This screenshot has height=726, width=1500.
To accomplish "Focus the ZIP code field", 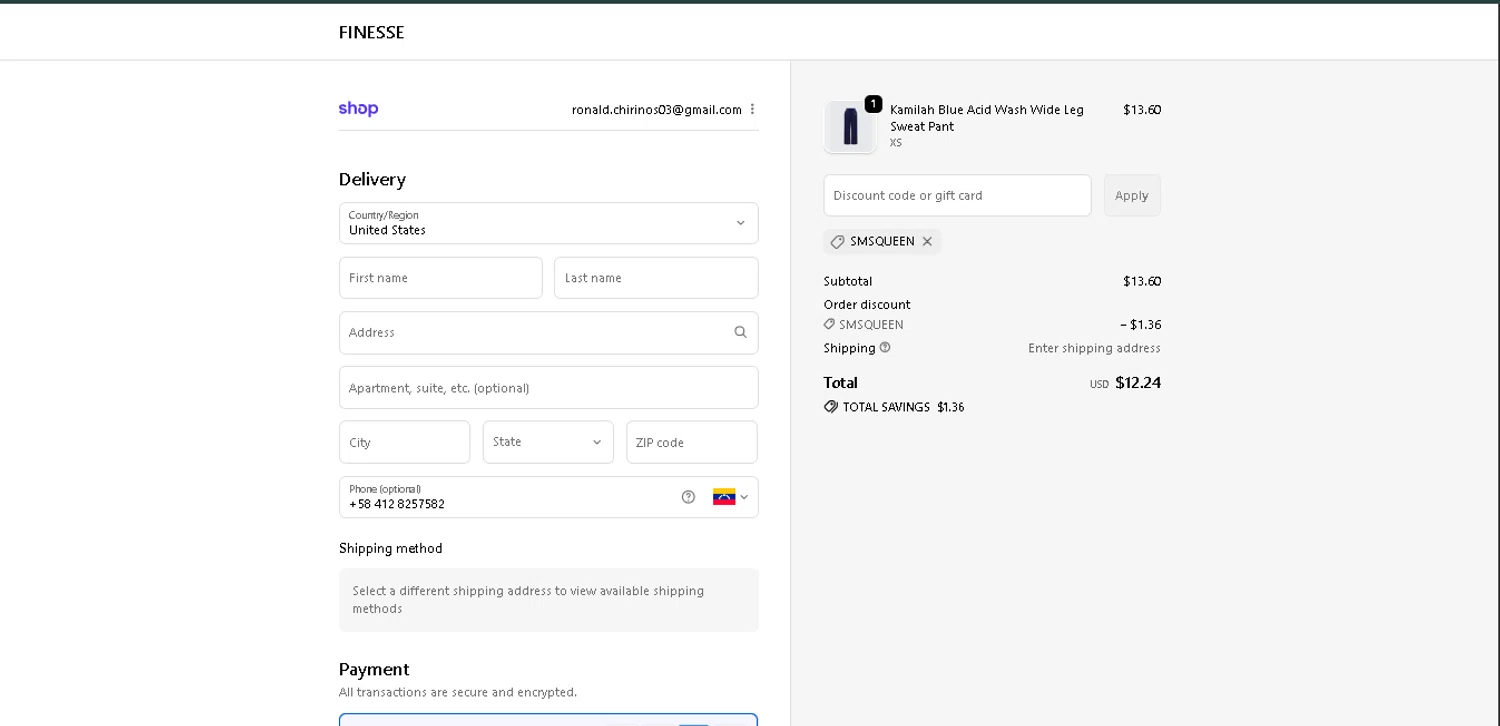I will (692, 442).
